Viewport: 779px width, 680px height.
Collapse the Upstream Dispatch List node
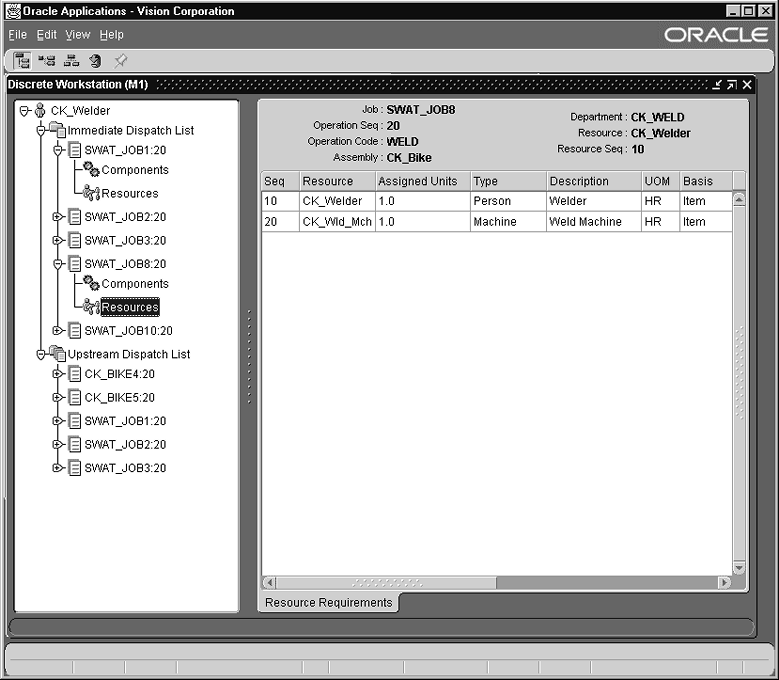[41, 354]
